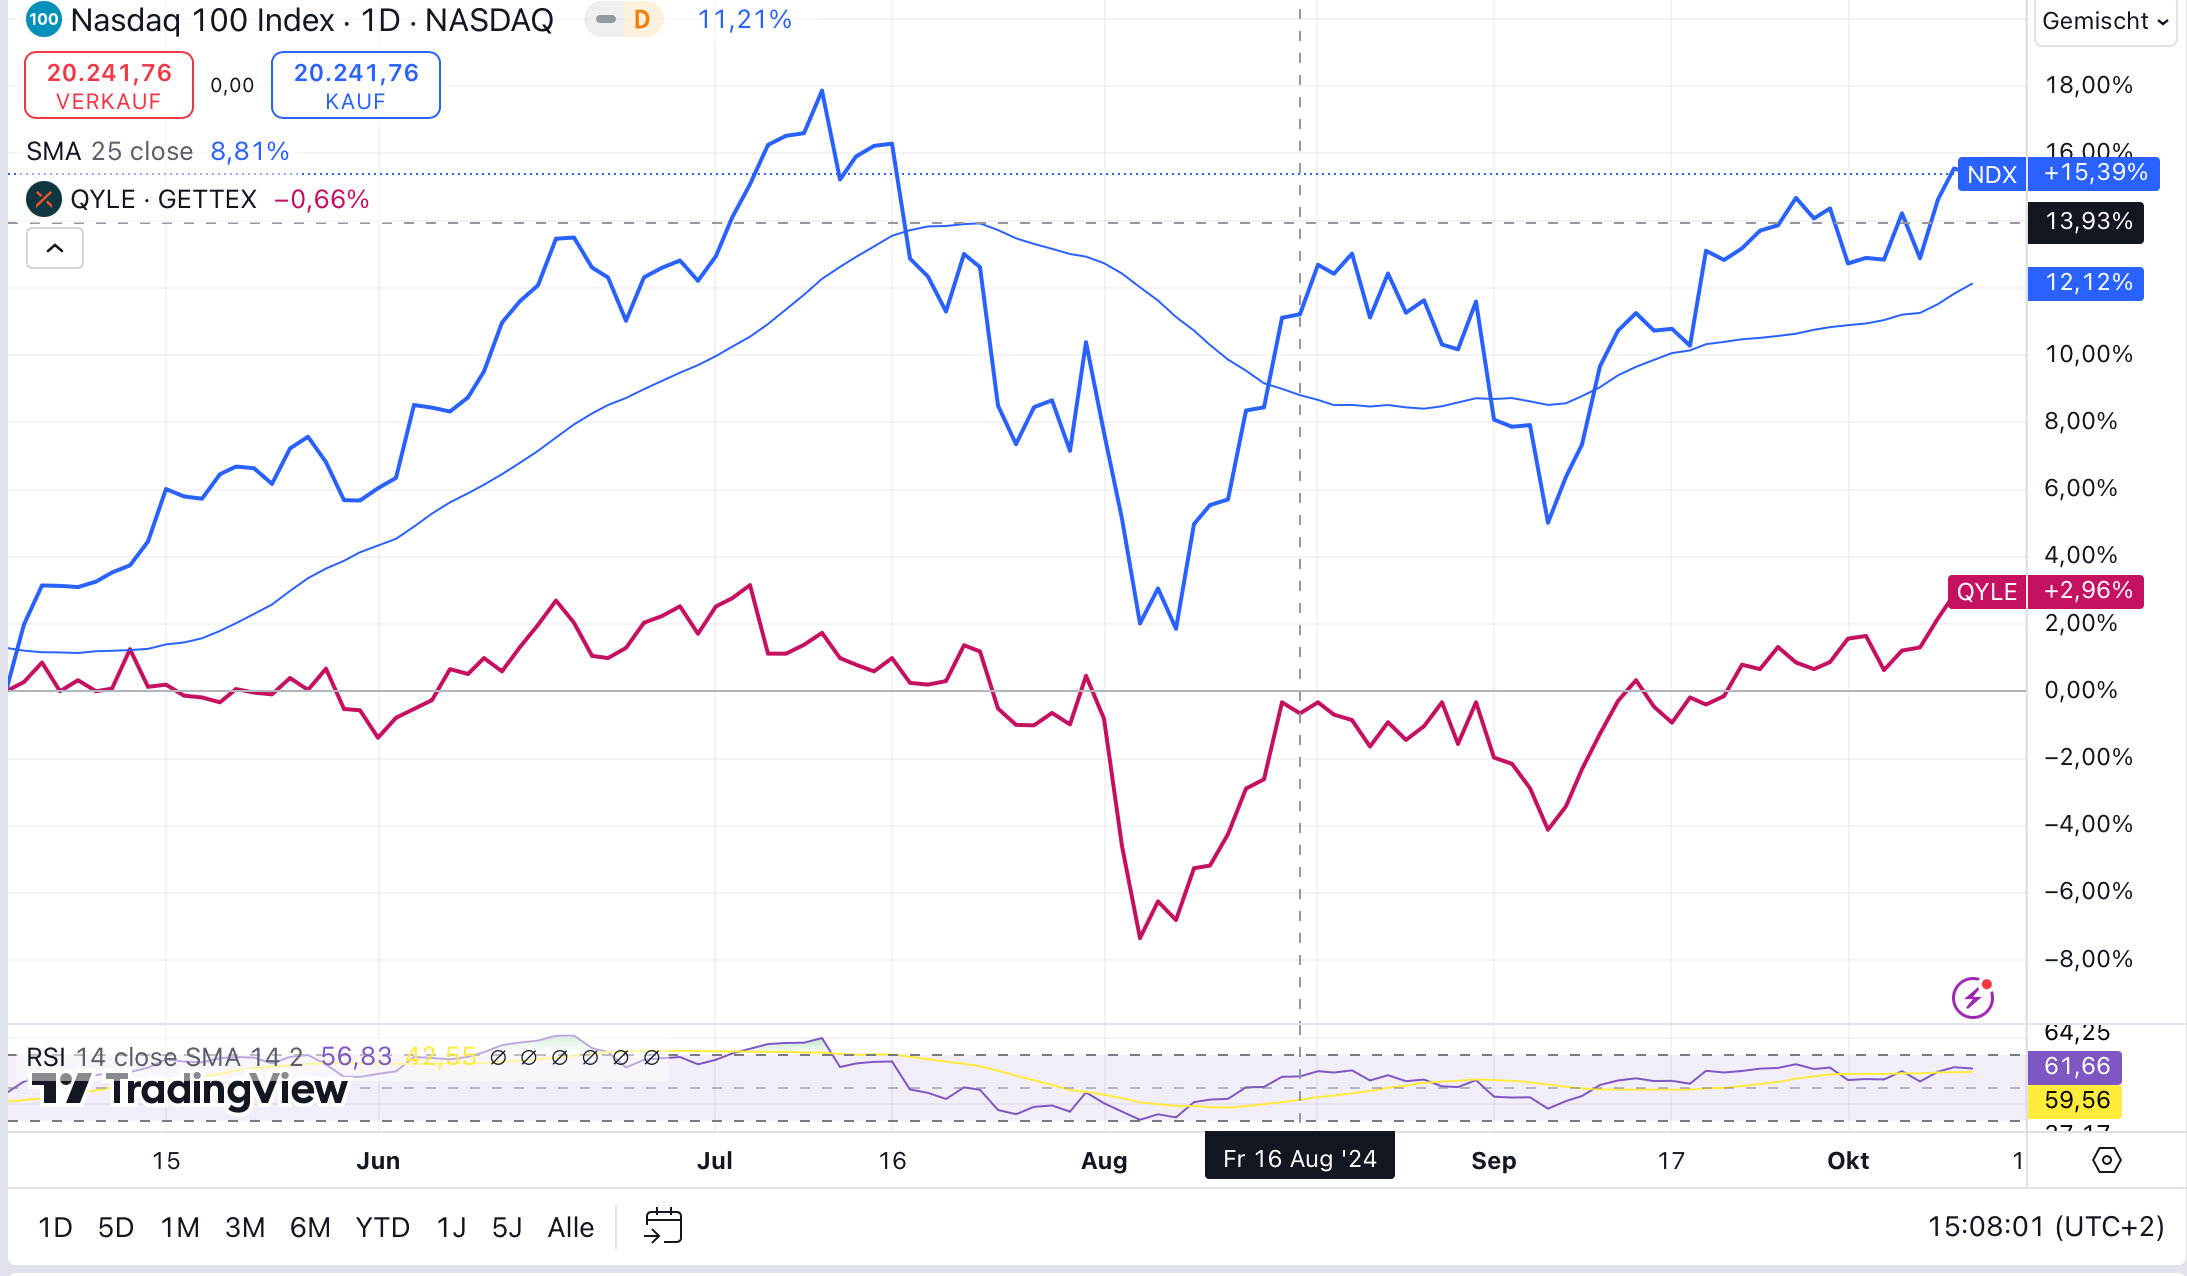Click the Nasdaq 100 symbol logo icon
2187x1276 pixels.
[43, 19]
